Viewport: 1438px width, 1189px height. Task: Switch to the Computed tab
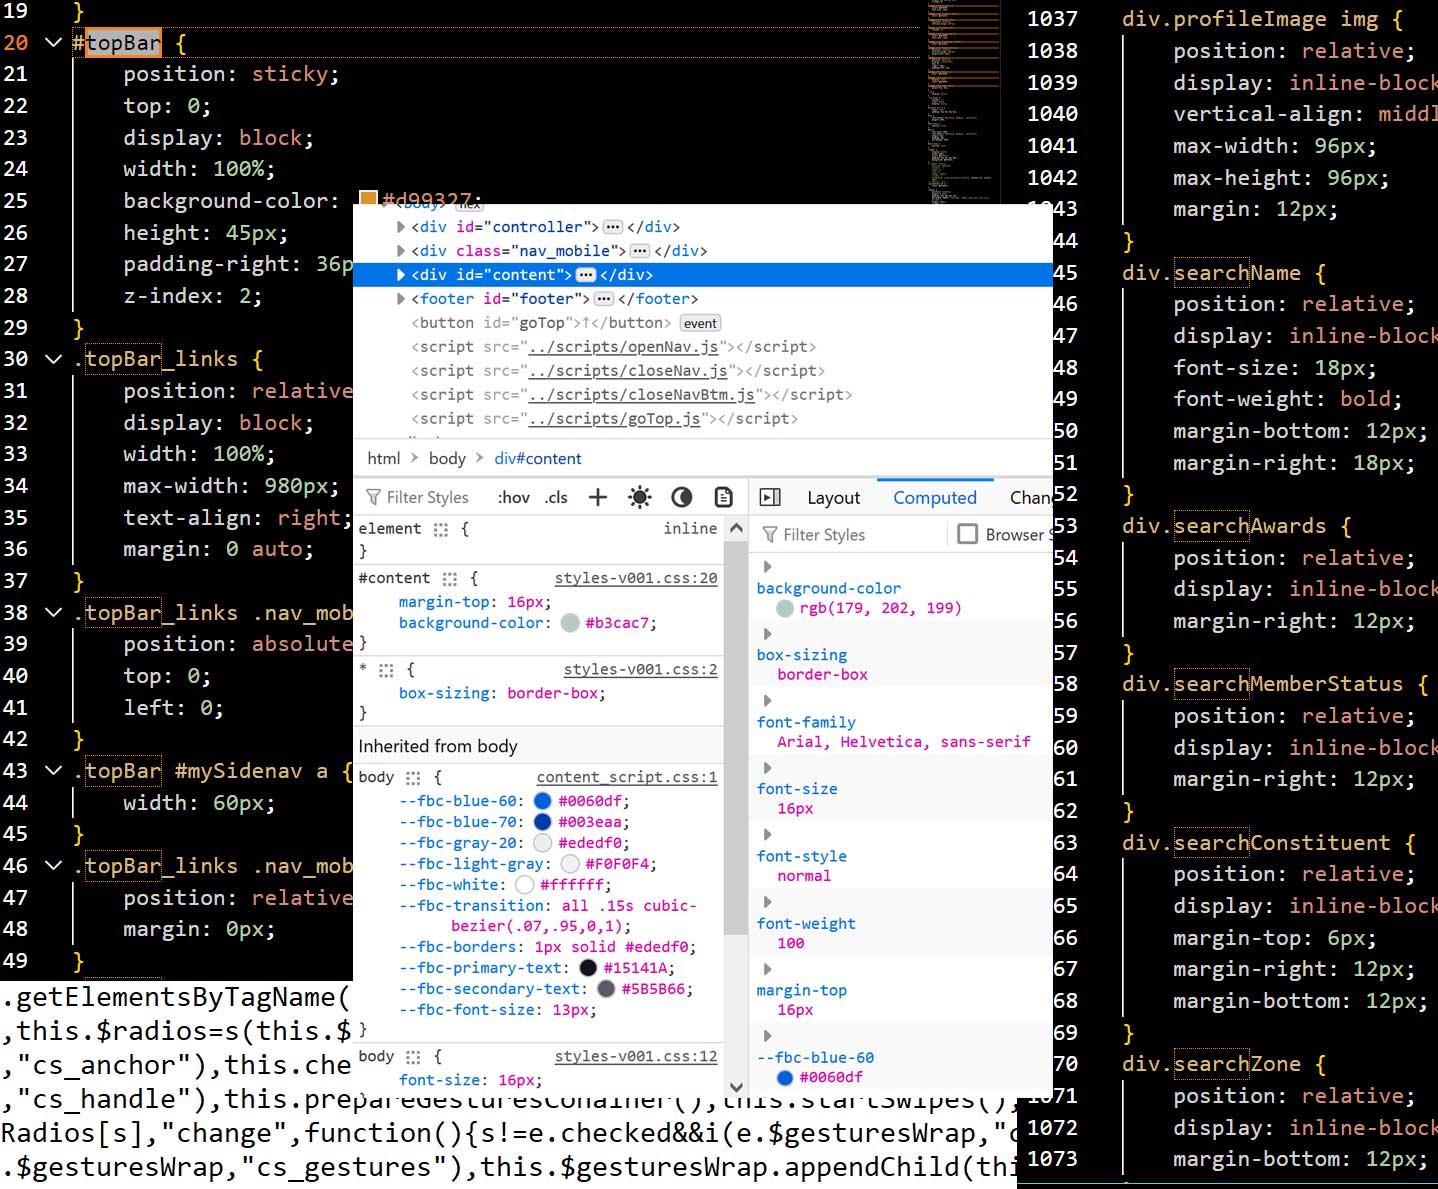[x=935, y=497]
